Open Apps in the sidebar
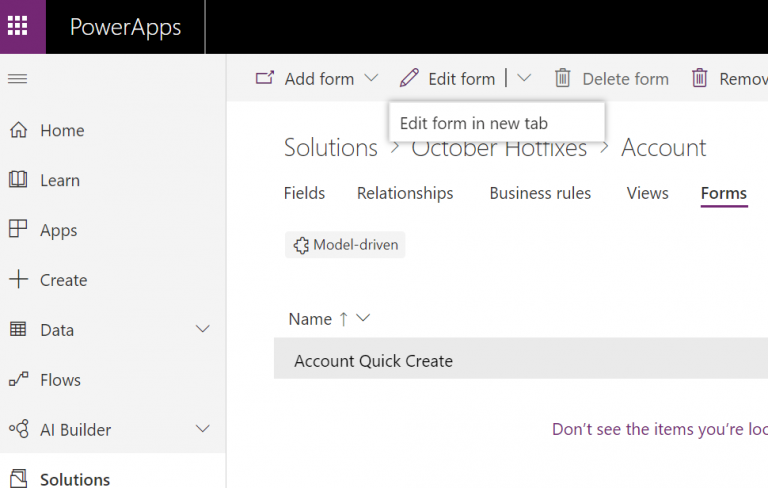The image size is (768, 488). tap(59, 230)
